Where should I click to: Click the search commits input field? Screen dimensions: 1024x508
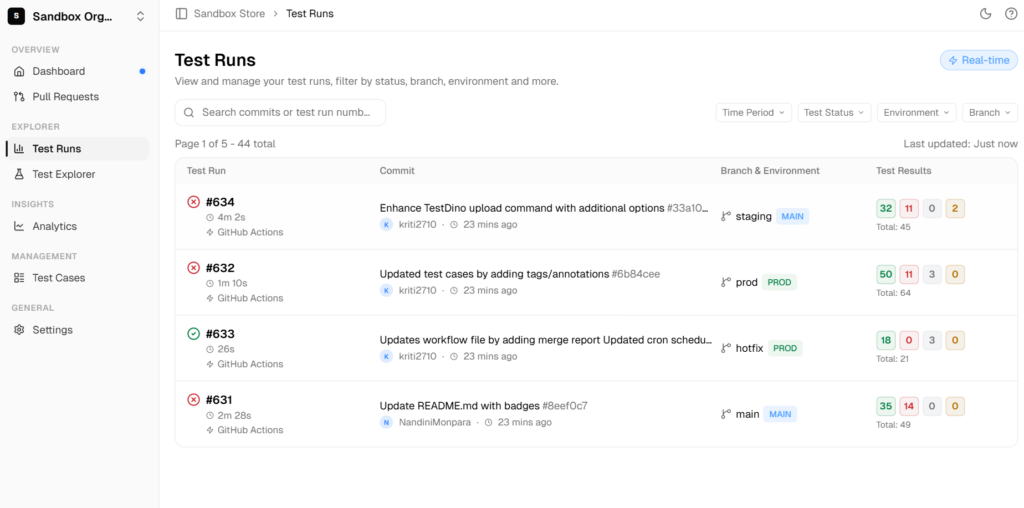coord(280,112)
